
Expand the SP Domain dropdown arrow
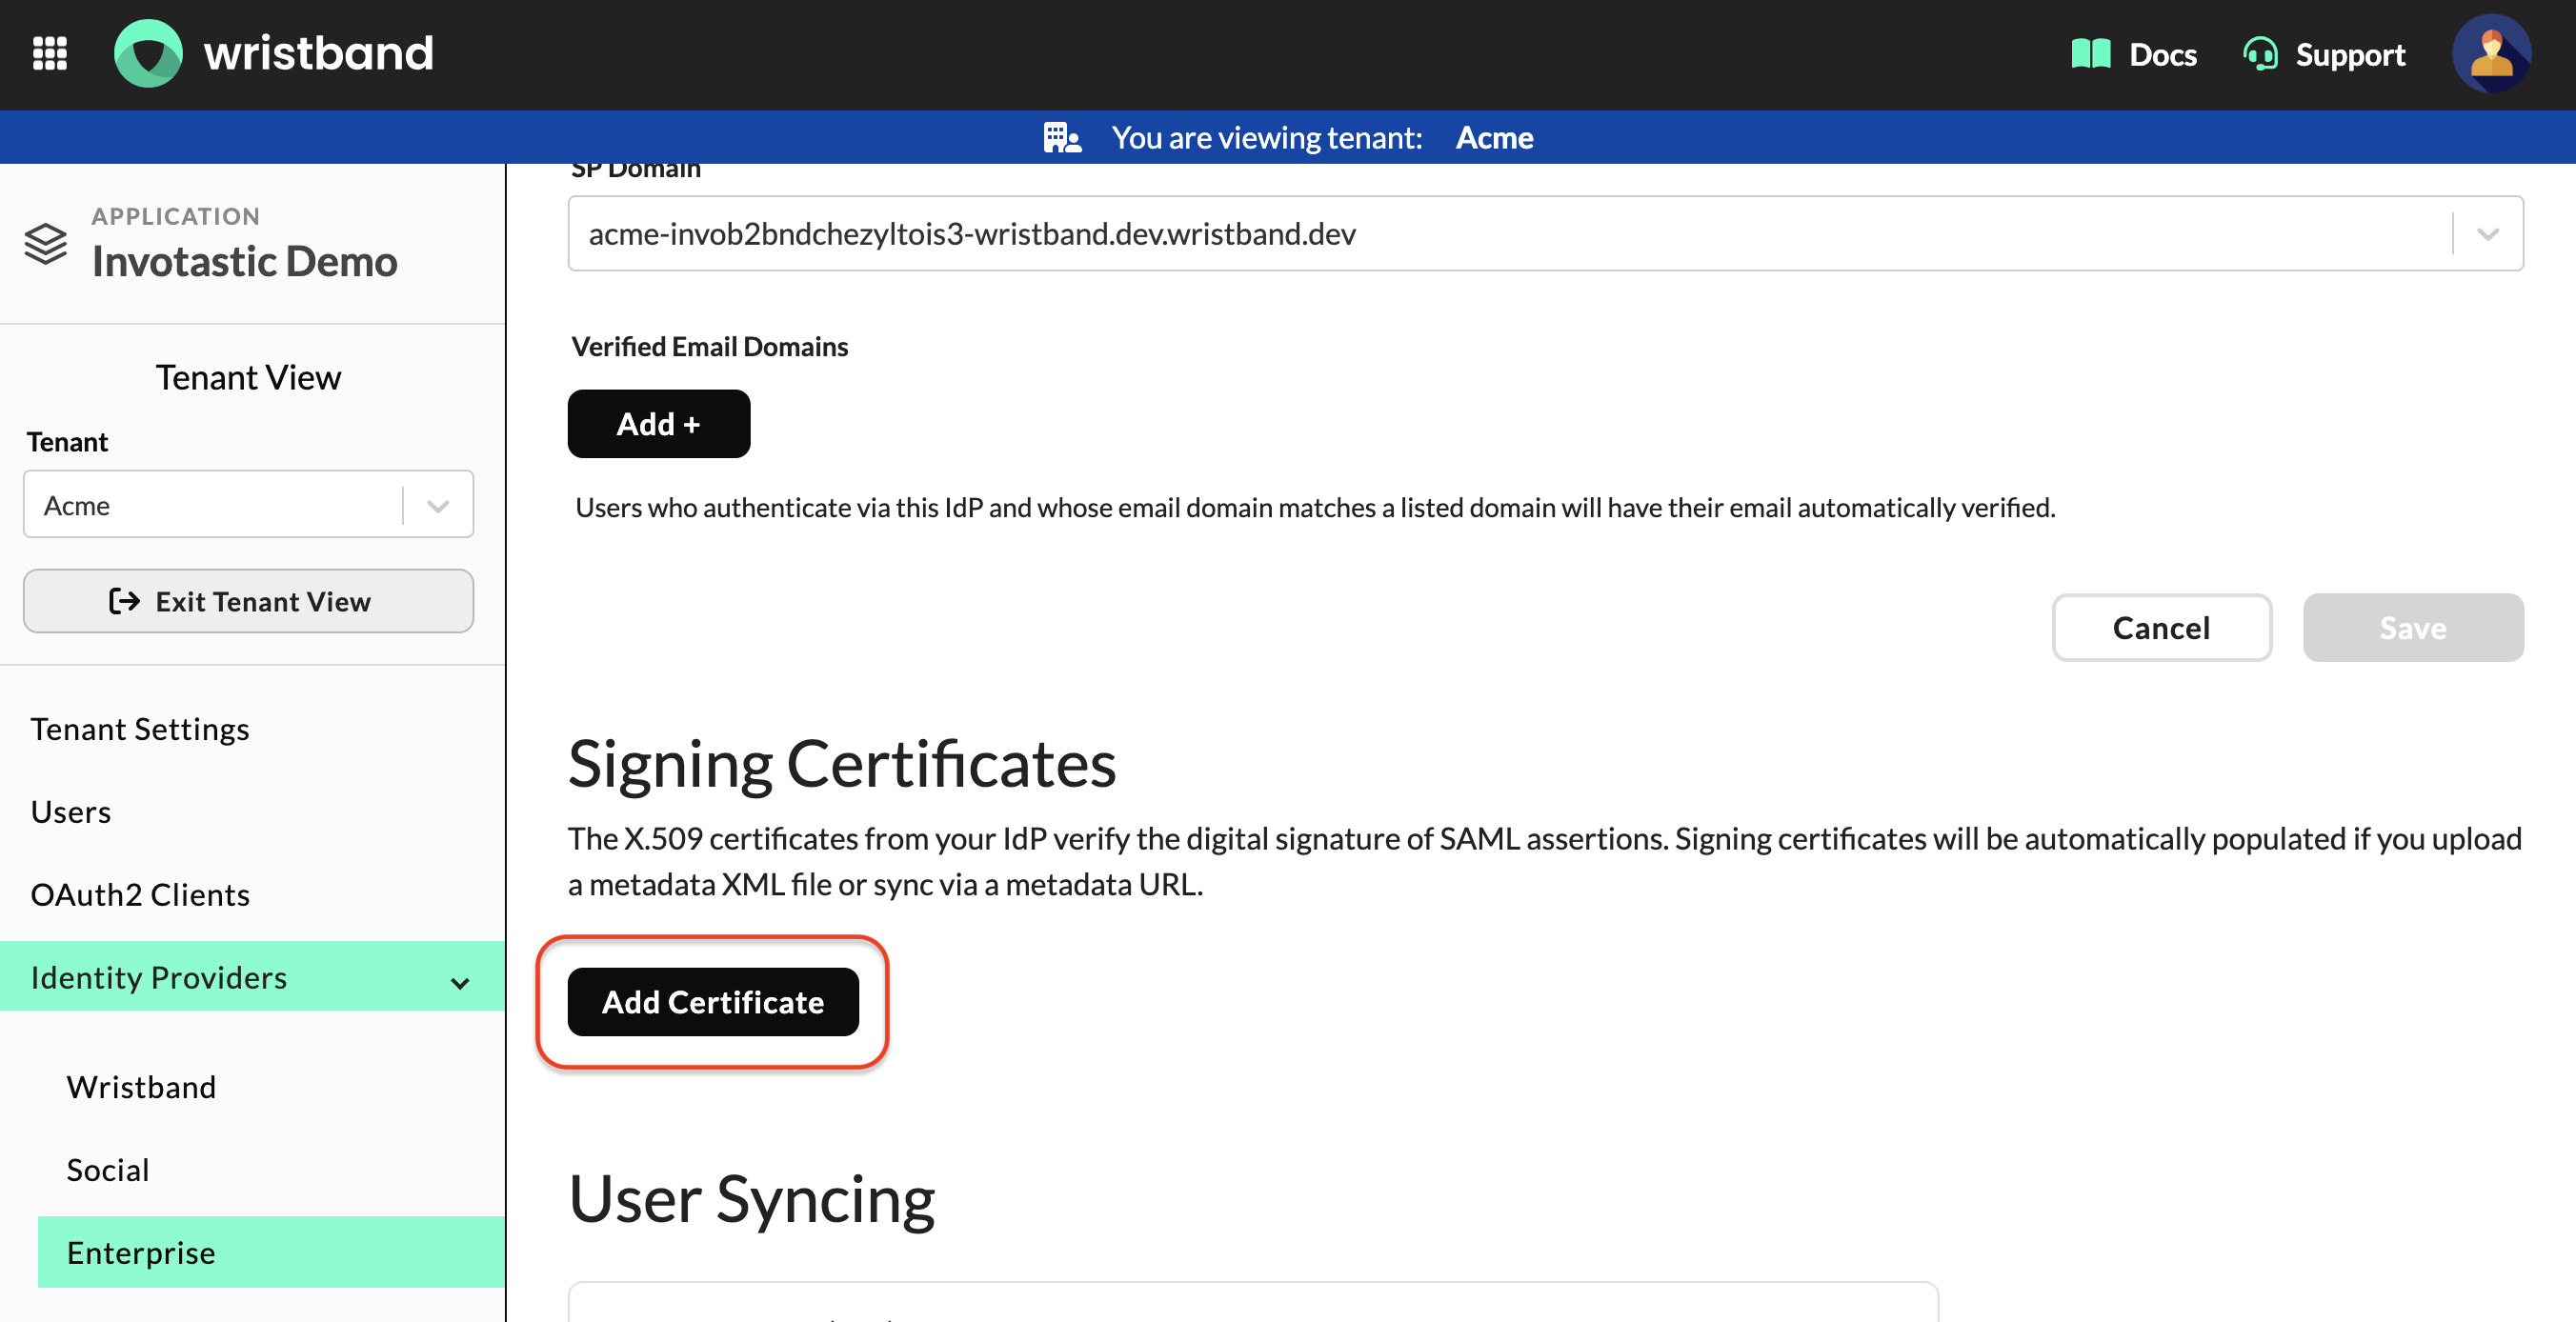2487,234
